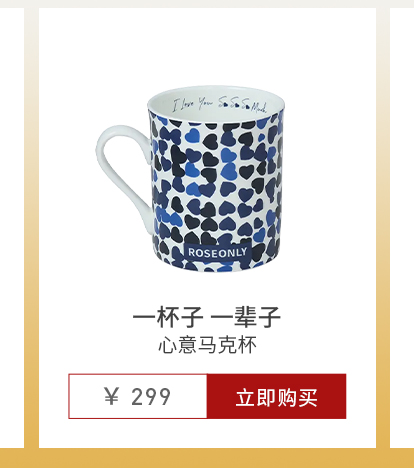The width and height of the screenshot is (414, 468).
Task: Select the ¥ 299 price box
Action: point(138,396)
